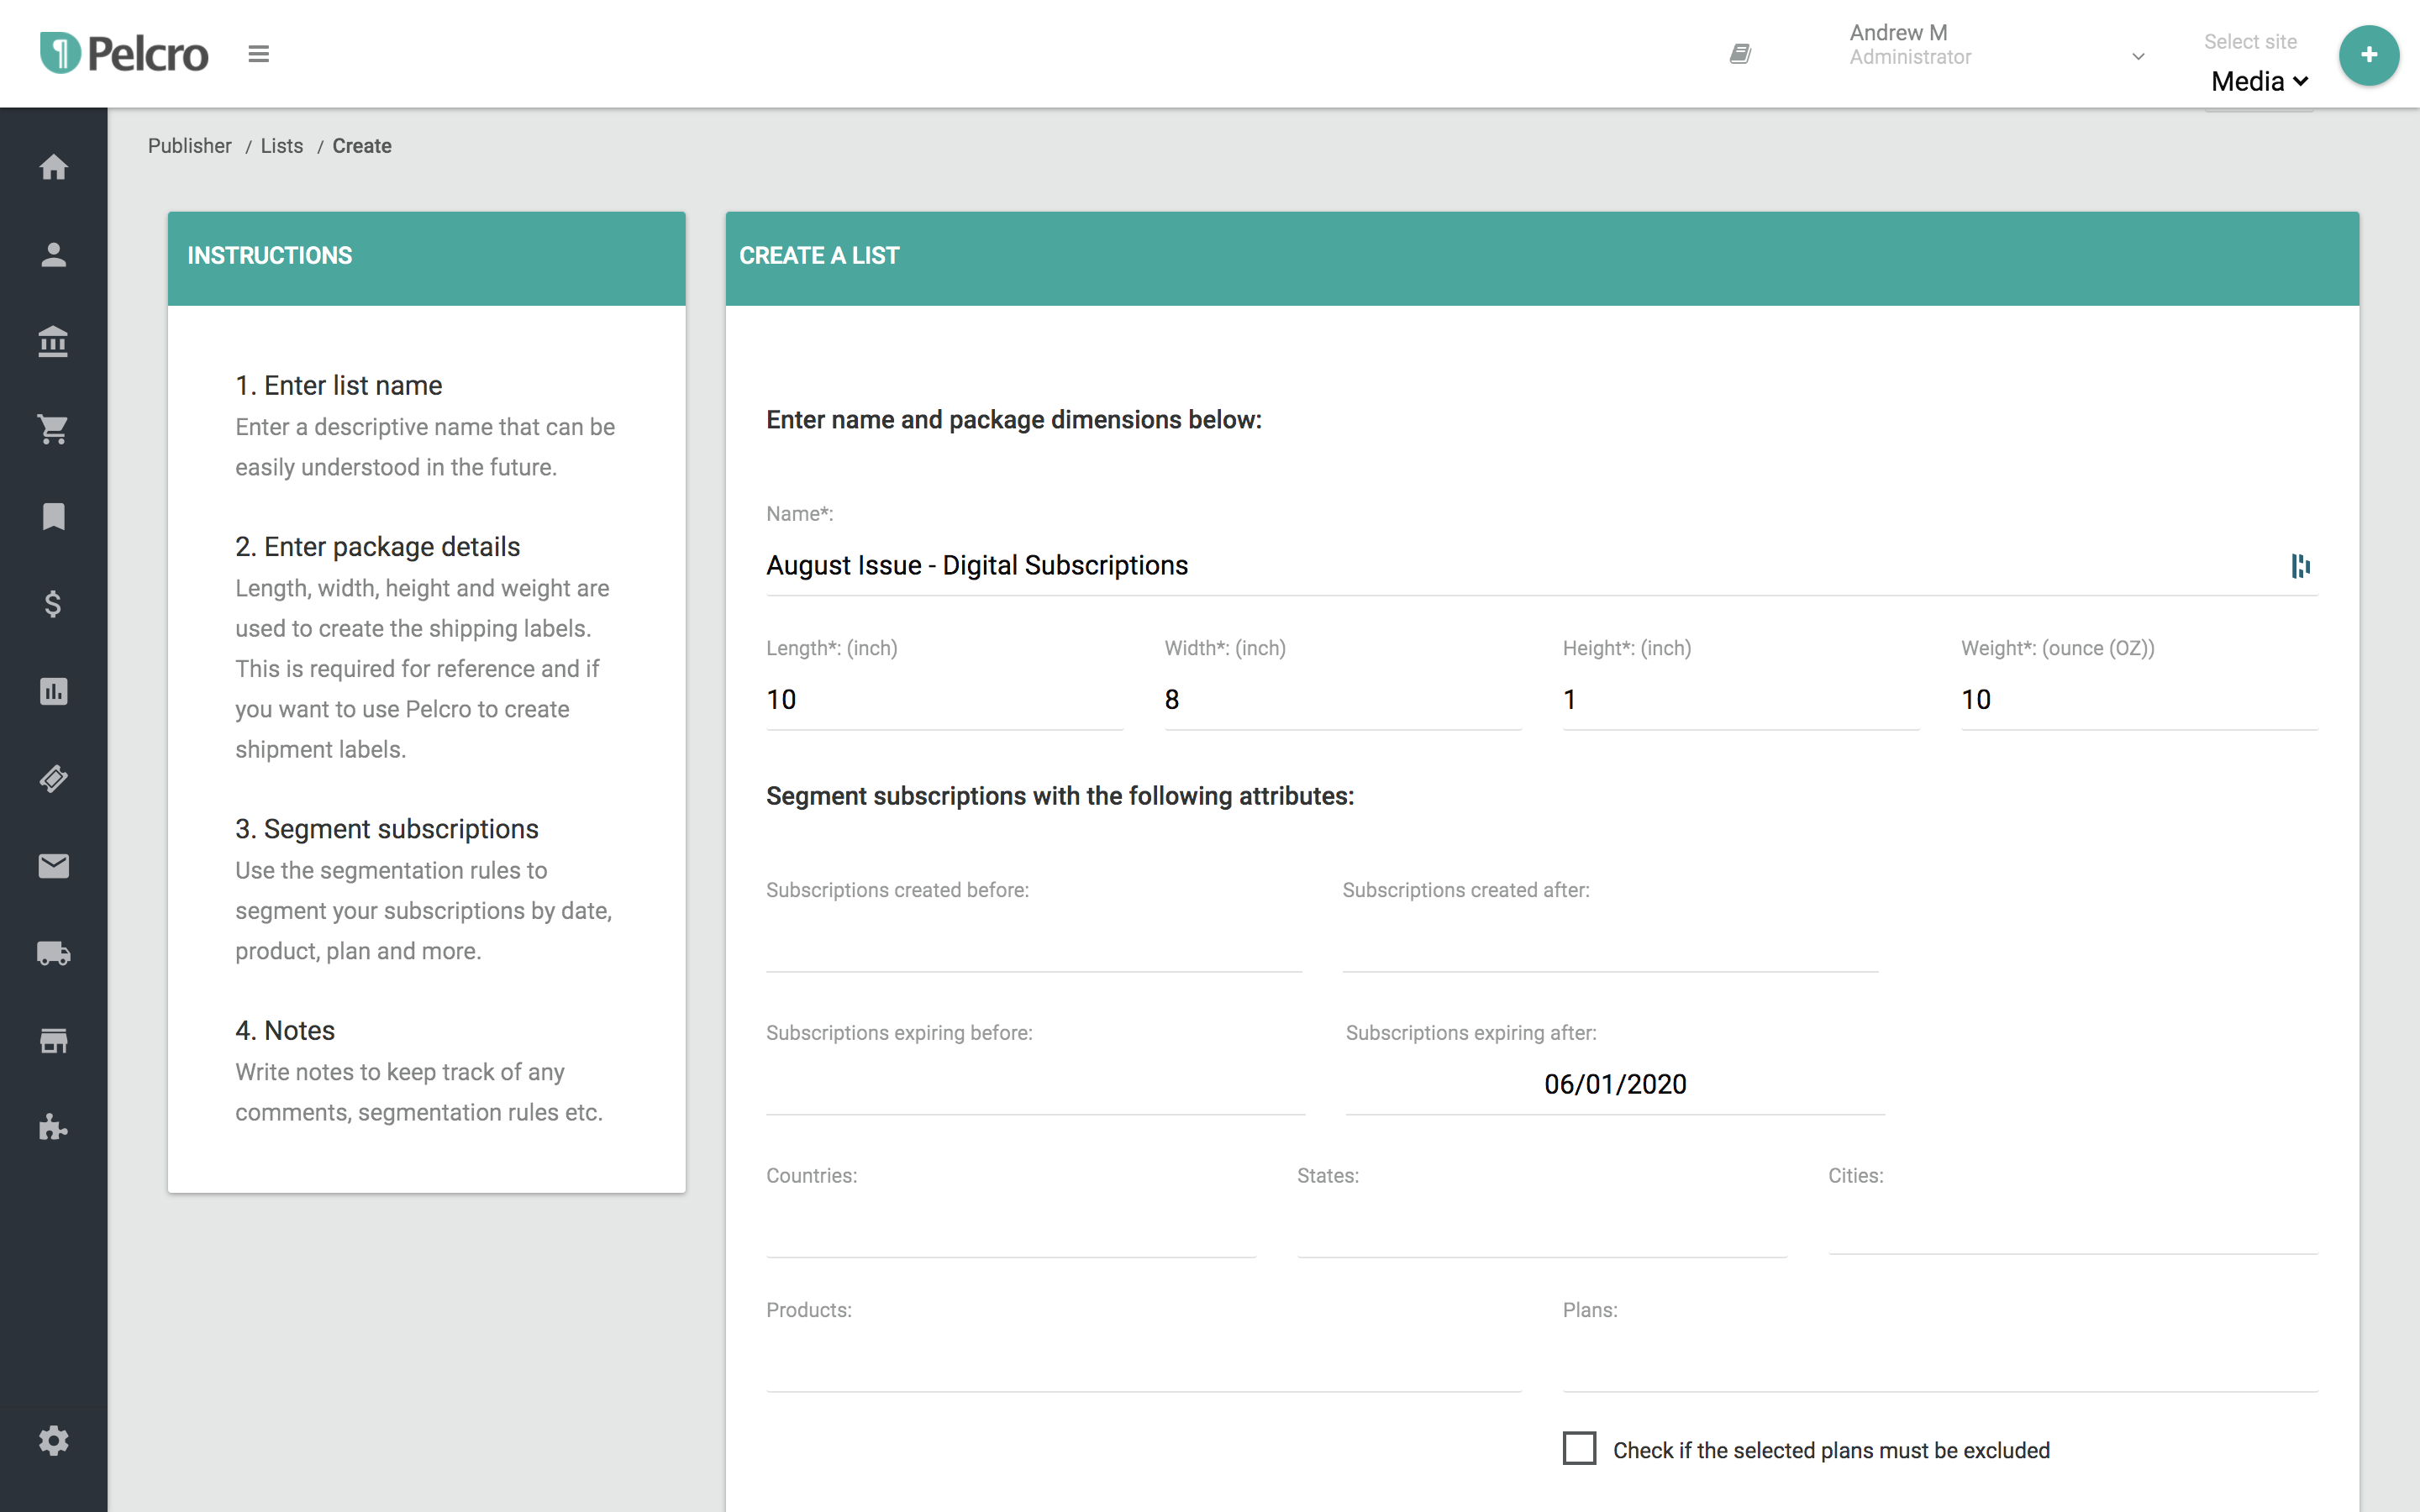Click the envelope email icon in sidebar
2420x1512 pixels.
tap(53, 866)
